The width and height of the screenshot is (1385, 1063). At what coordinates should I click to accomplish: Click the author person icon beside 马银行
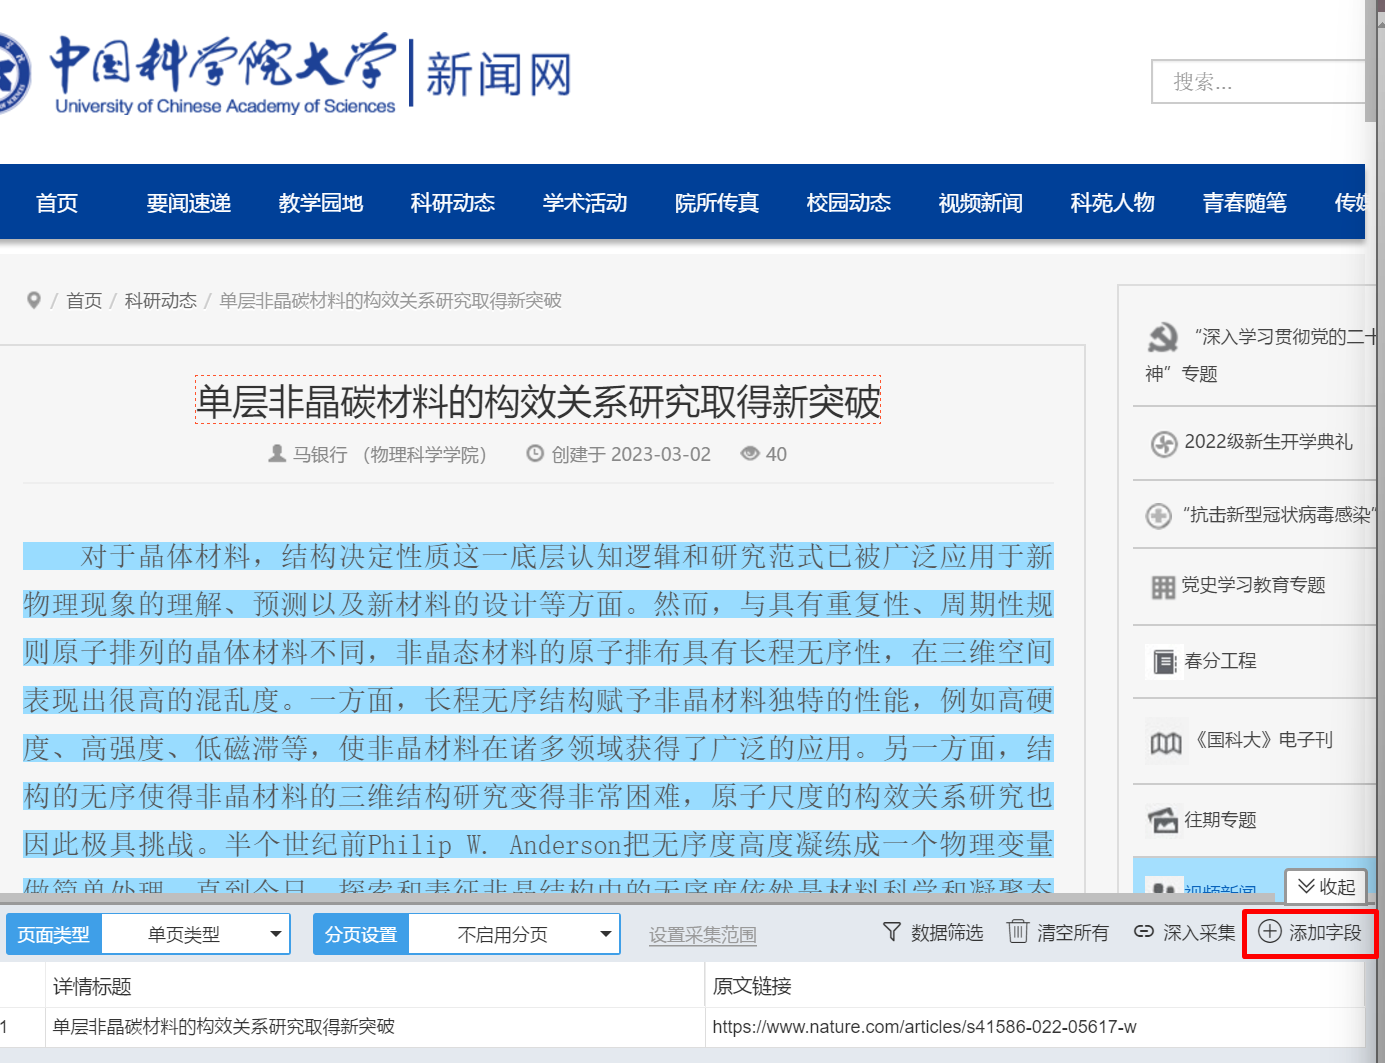click(277, 454)
